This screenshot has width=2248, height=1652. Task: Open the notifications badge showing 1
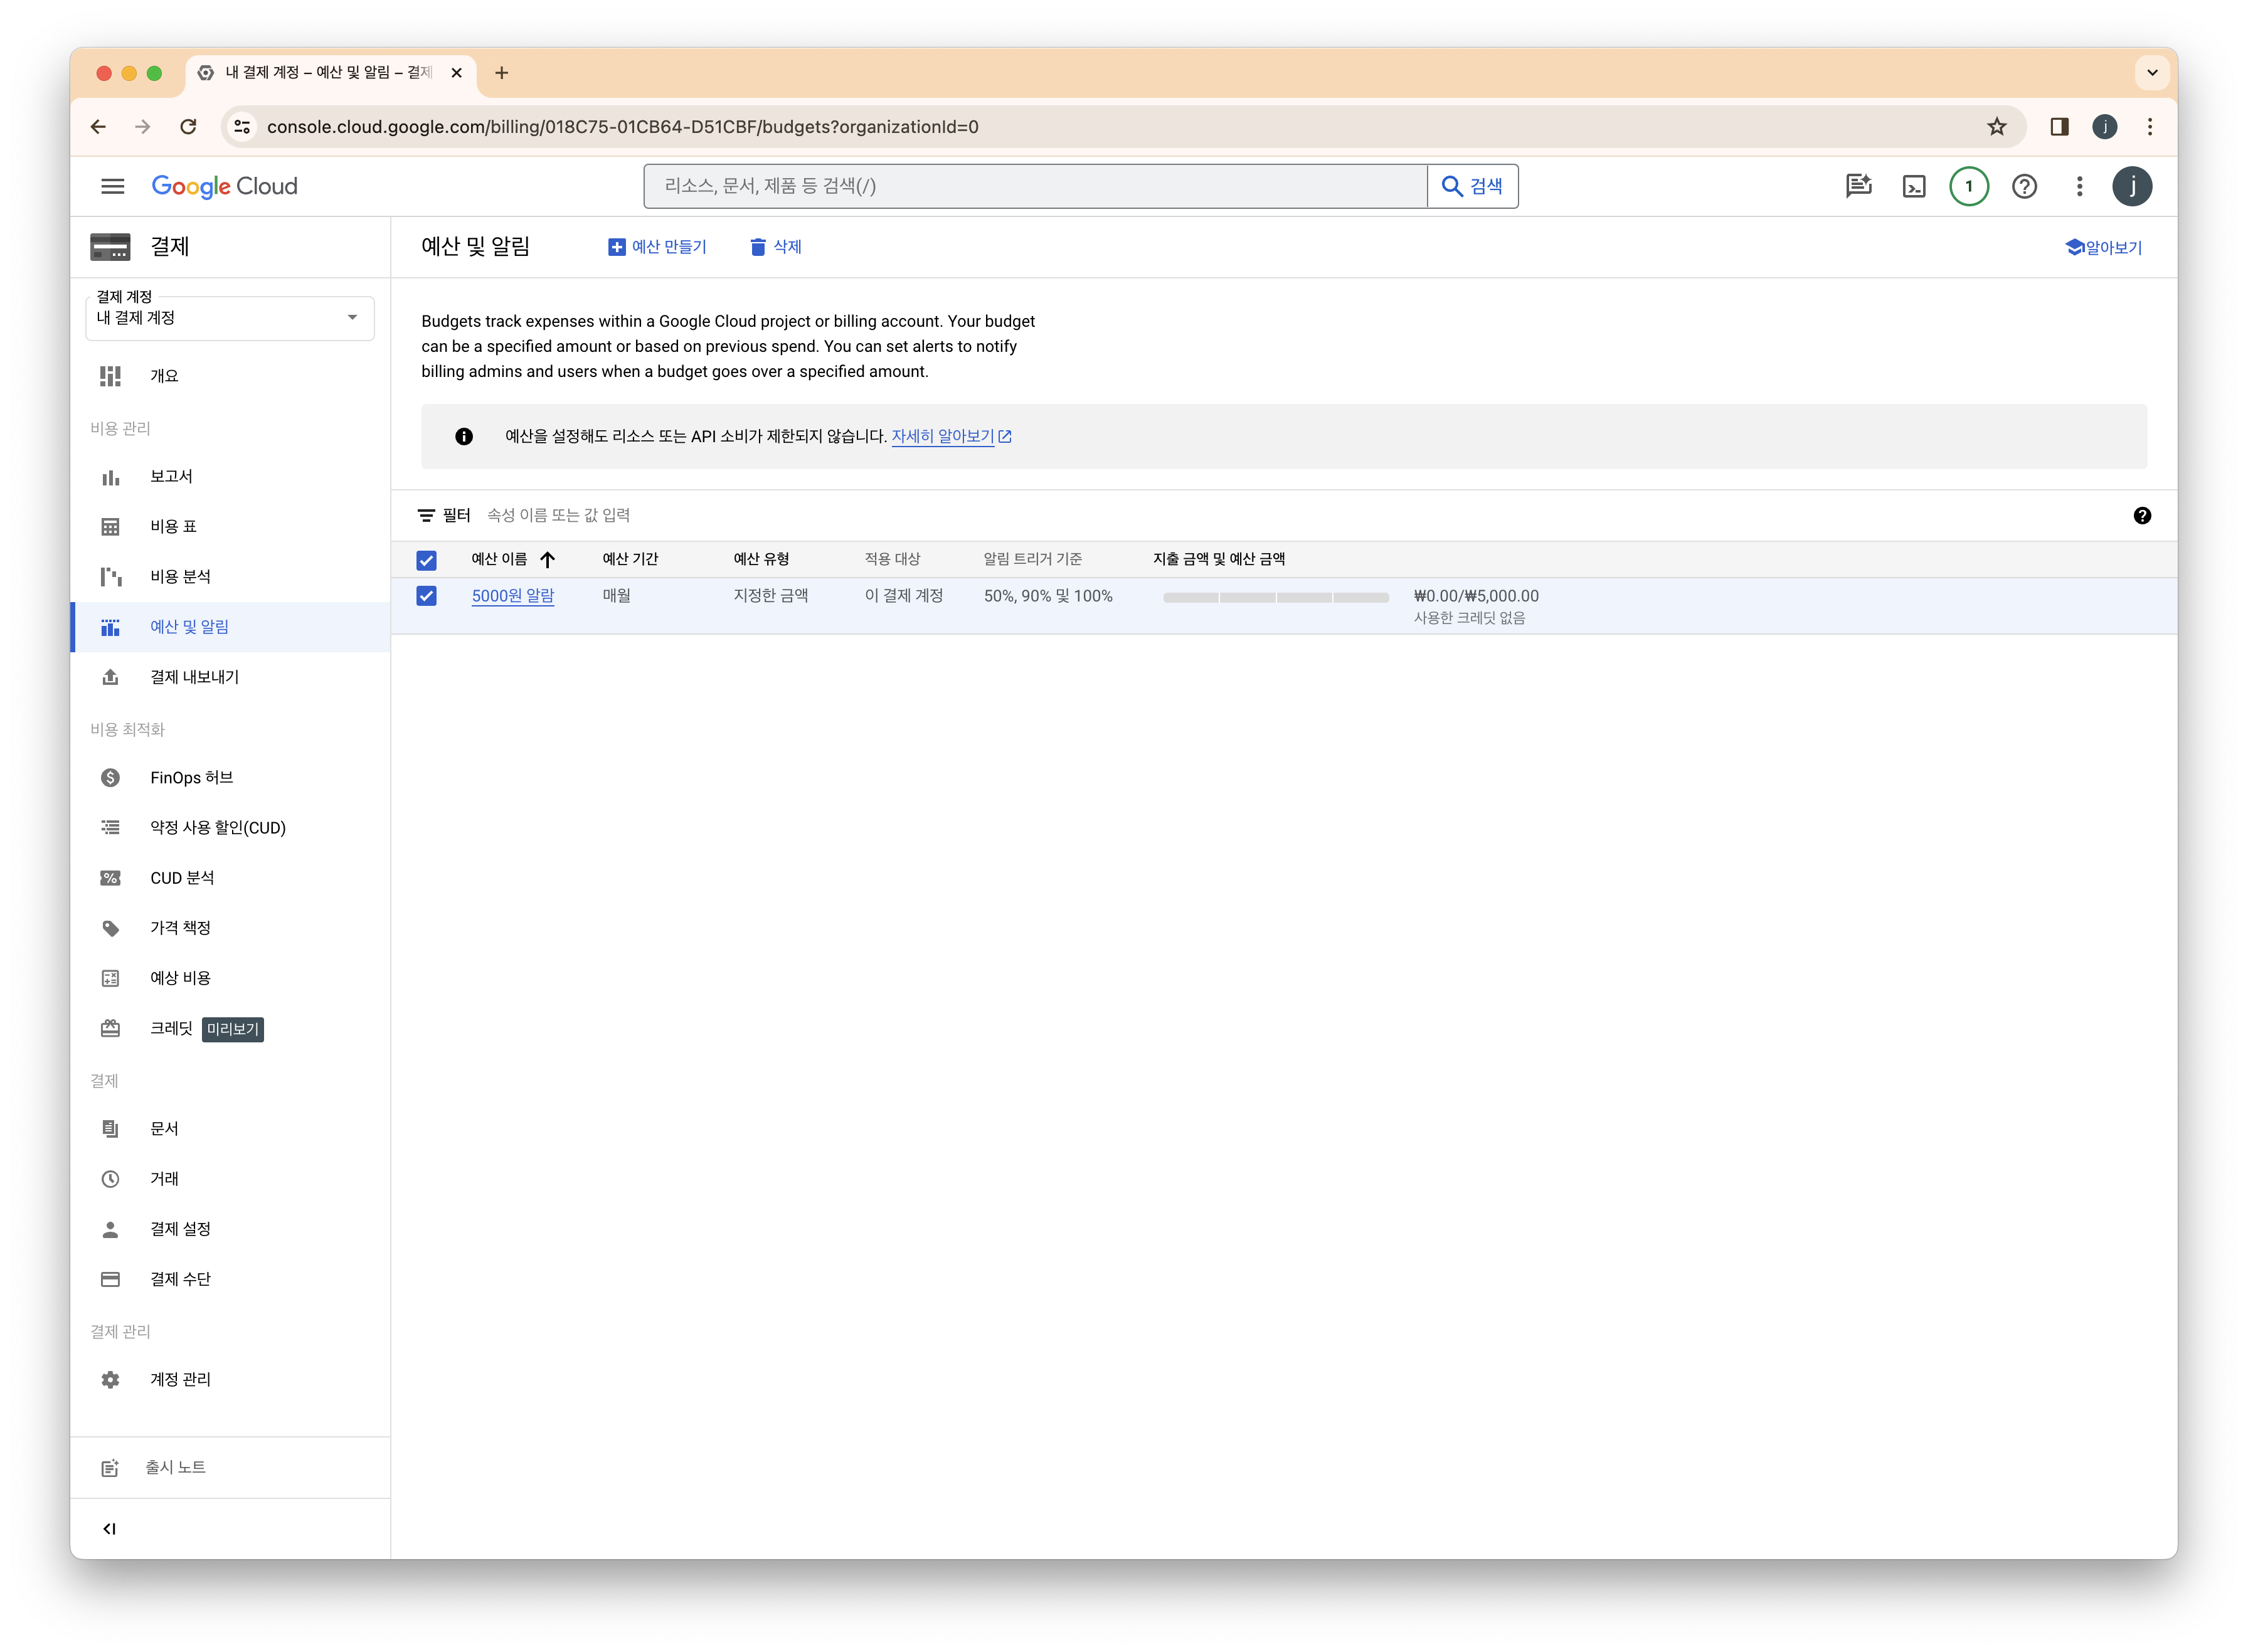pos(1968,187)
